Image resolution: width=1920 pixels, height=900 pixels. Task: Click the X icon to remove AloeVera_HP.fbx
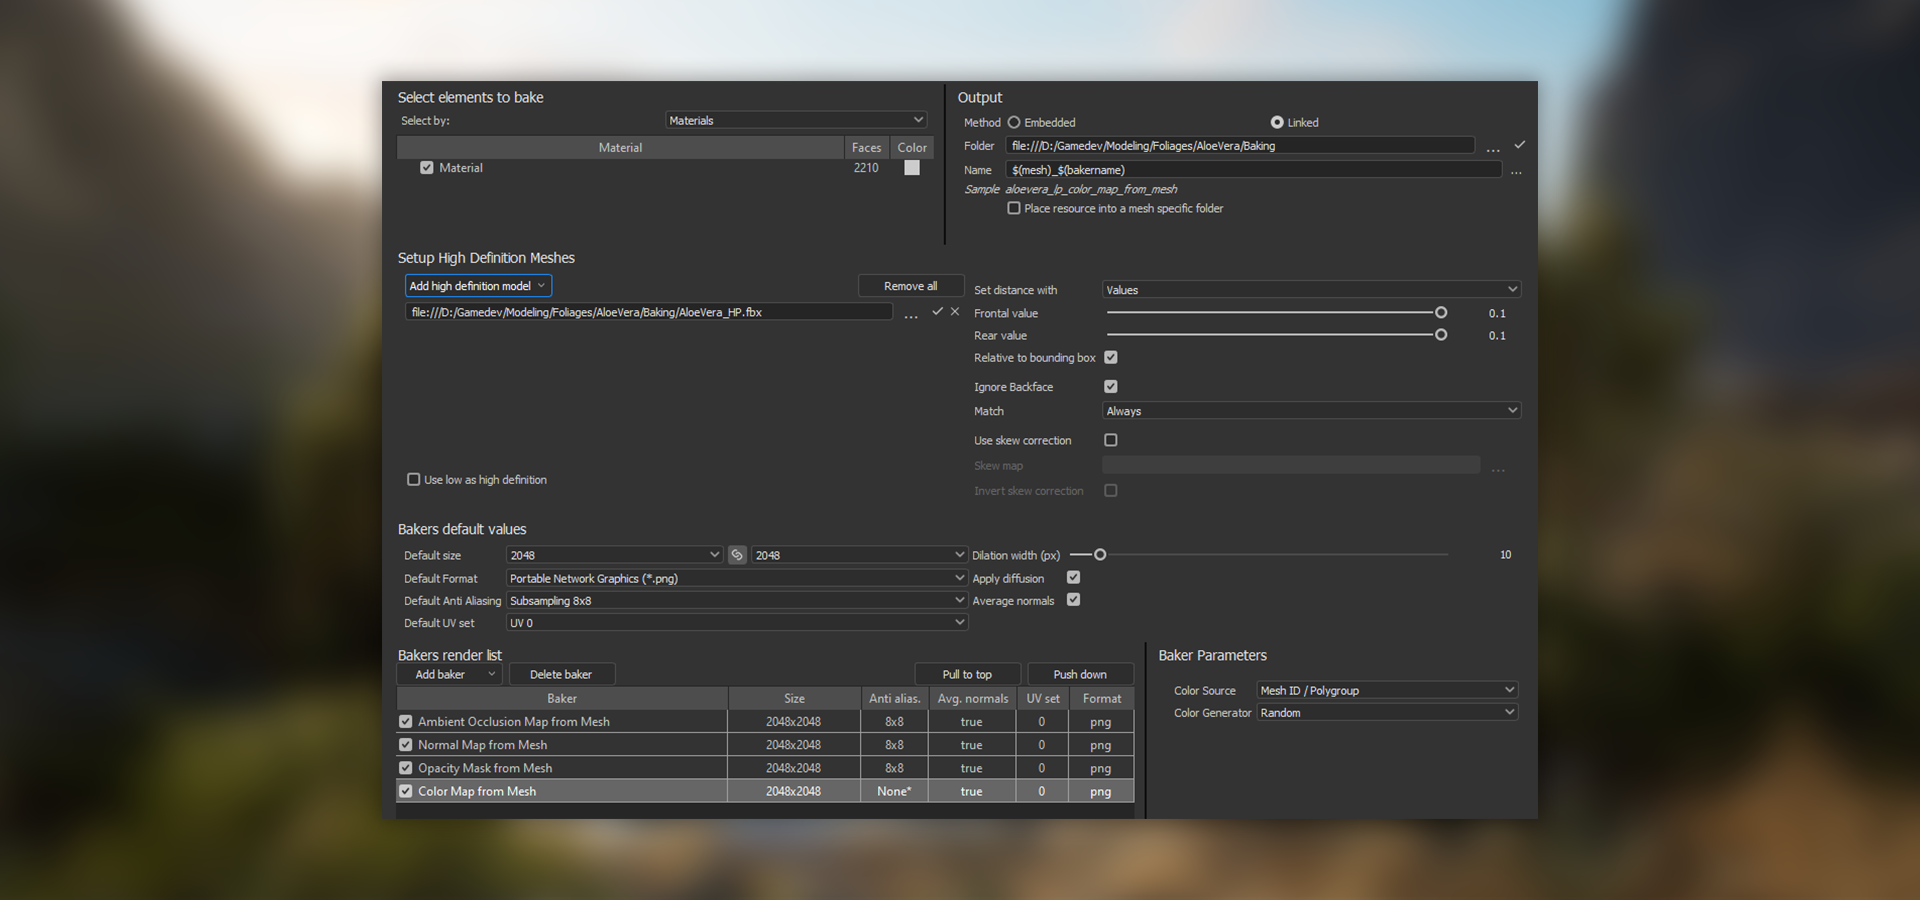[955, 312]
